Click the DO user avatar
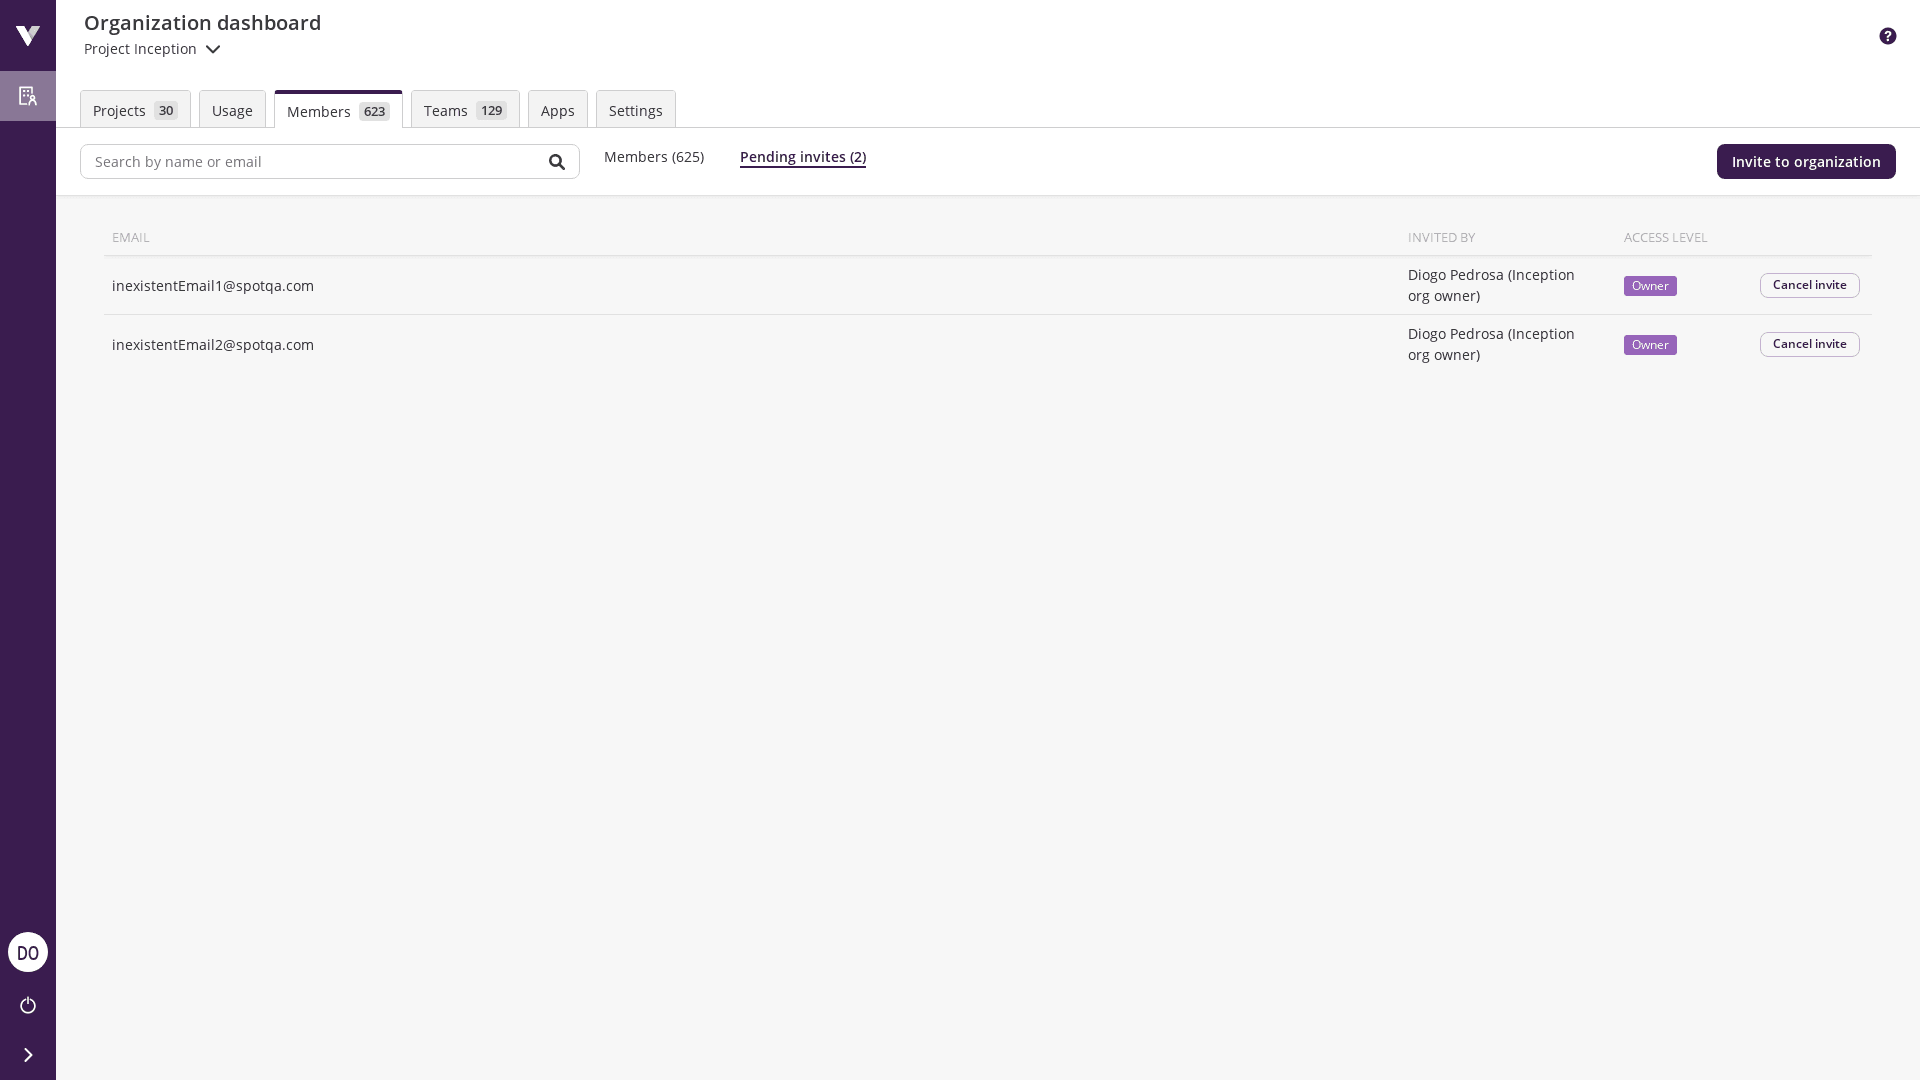Viewport: 1920px width, 1080px height. pos(27,952)
